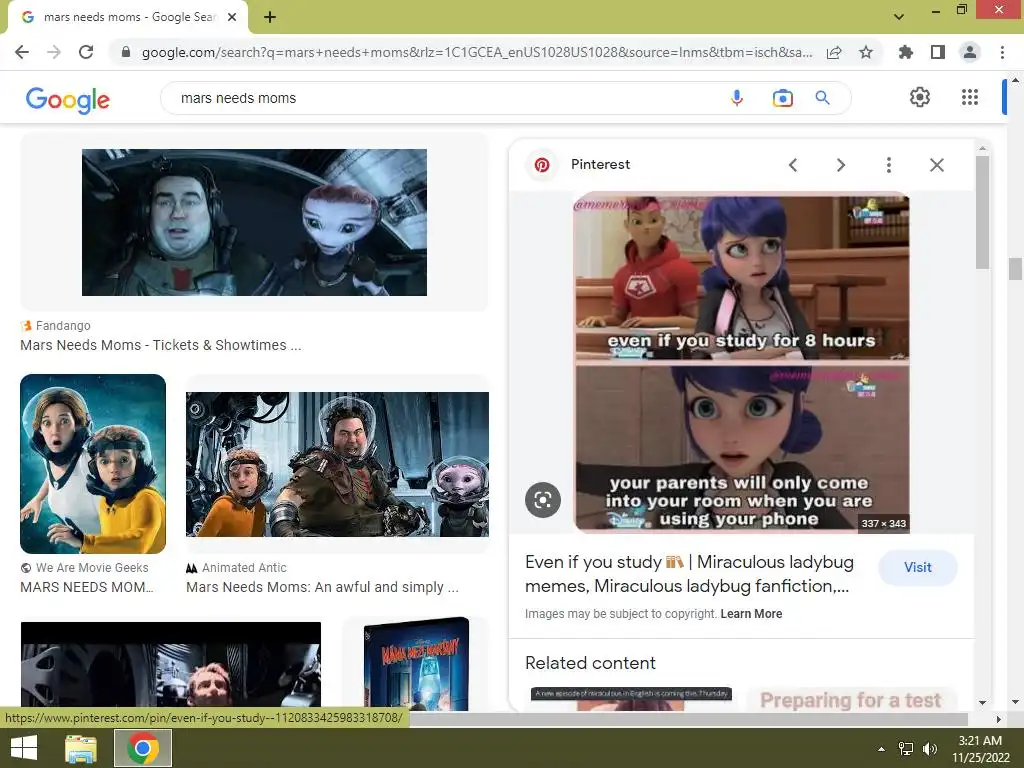Image resolution: width=1024 pixels, height=768 pixels.
Task: Open the Animated Antic group scene thumbnail
Action: [337, 464]
